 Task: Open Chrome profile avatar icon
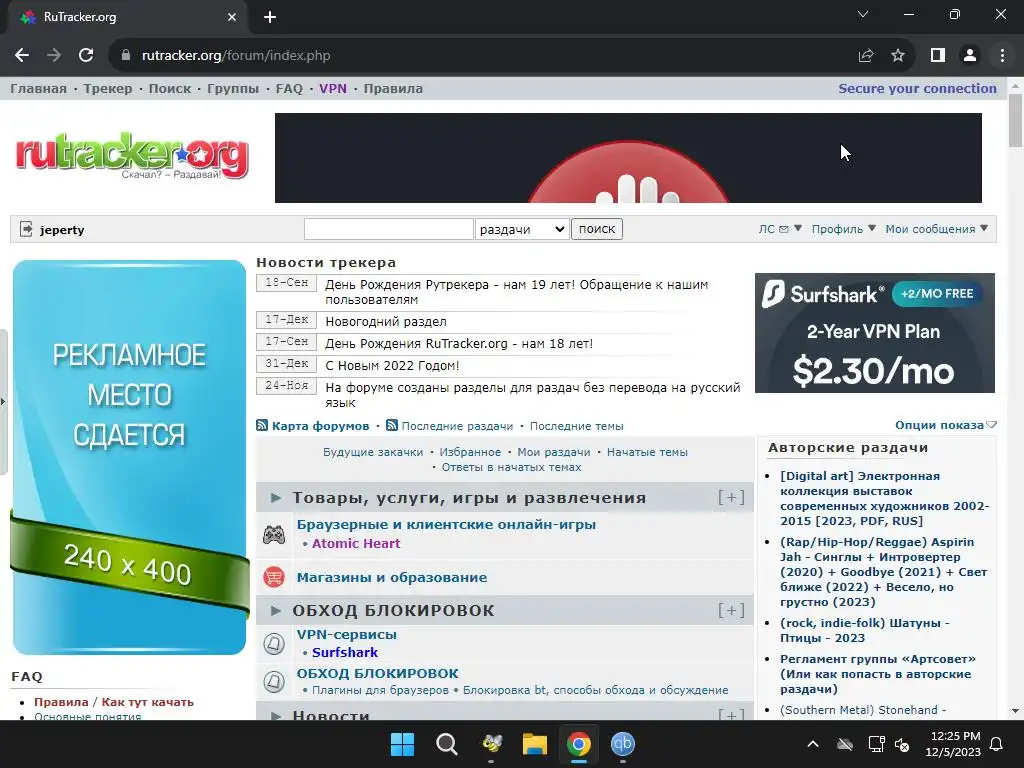(970, 56)
